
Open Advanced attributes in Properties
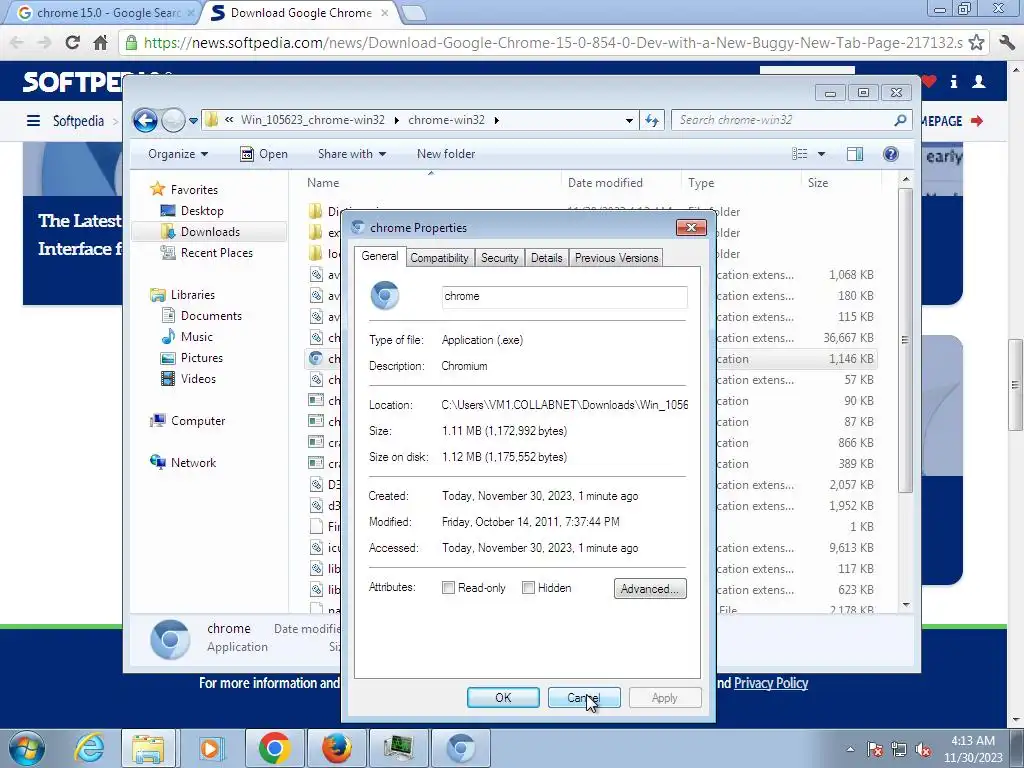coord(650,588)
